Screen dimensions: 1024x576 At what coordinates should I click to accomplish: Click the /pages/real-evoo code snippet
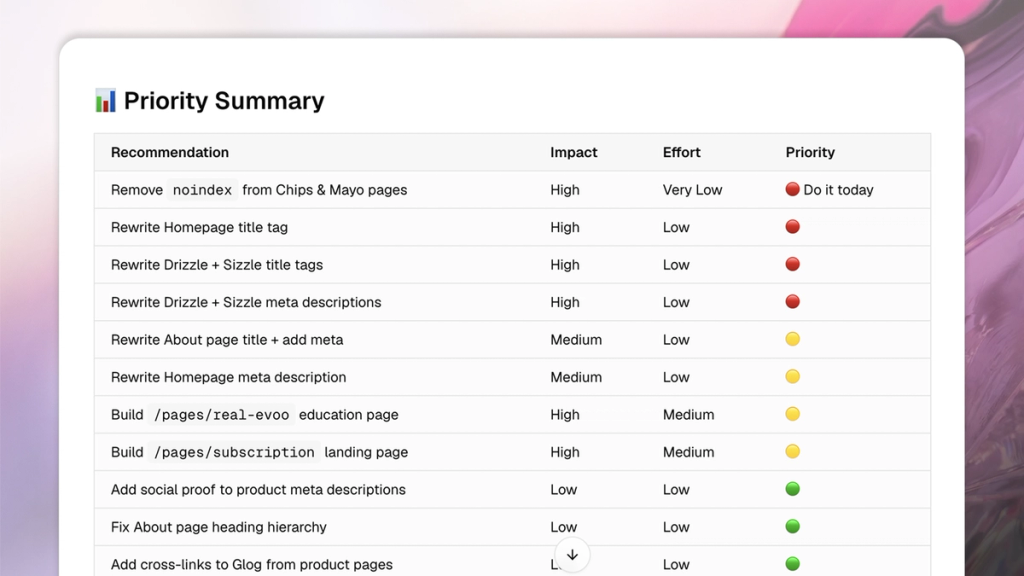pyautogui.click(x=221, y=415)
